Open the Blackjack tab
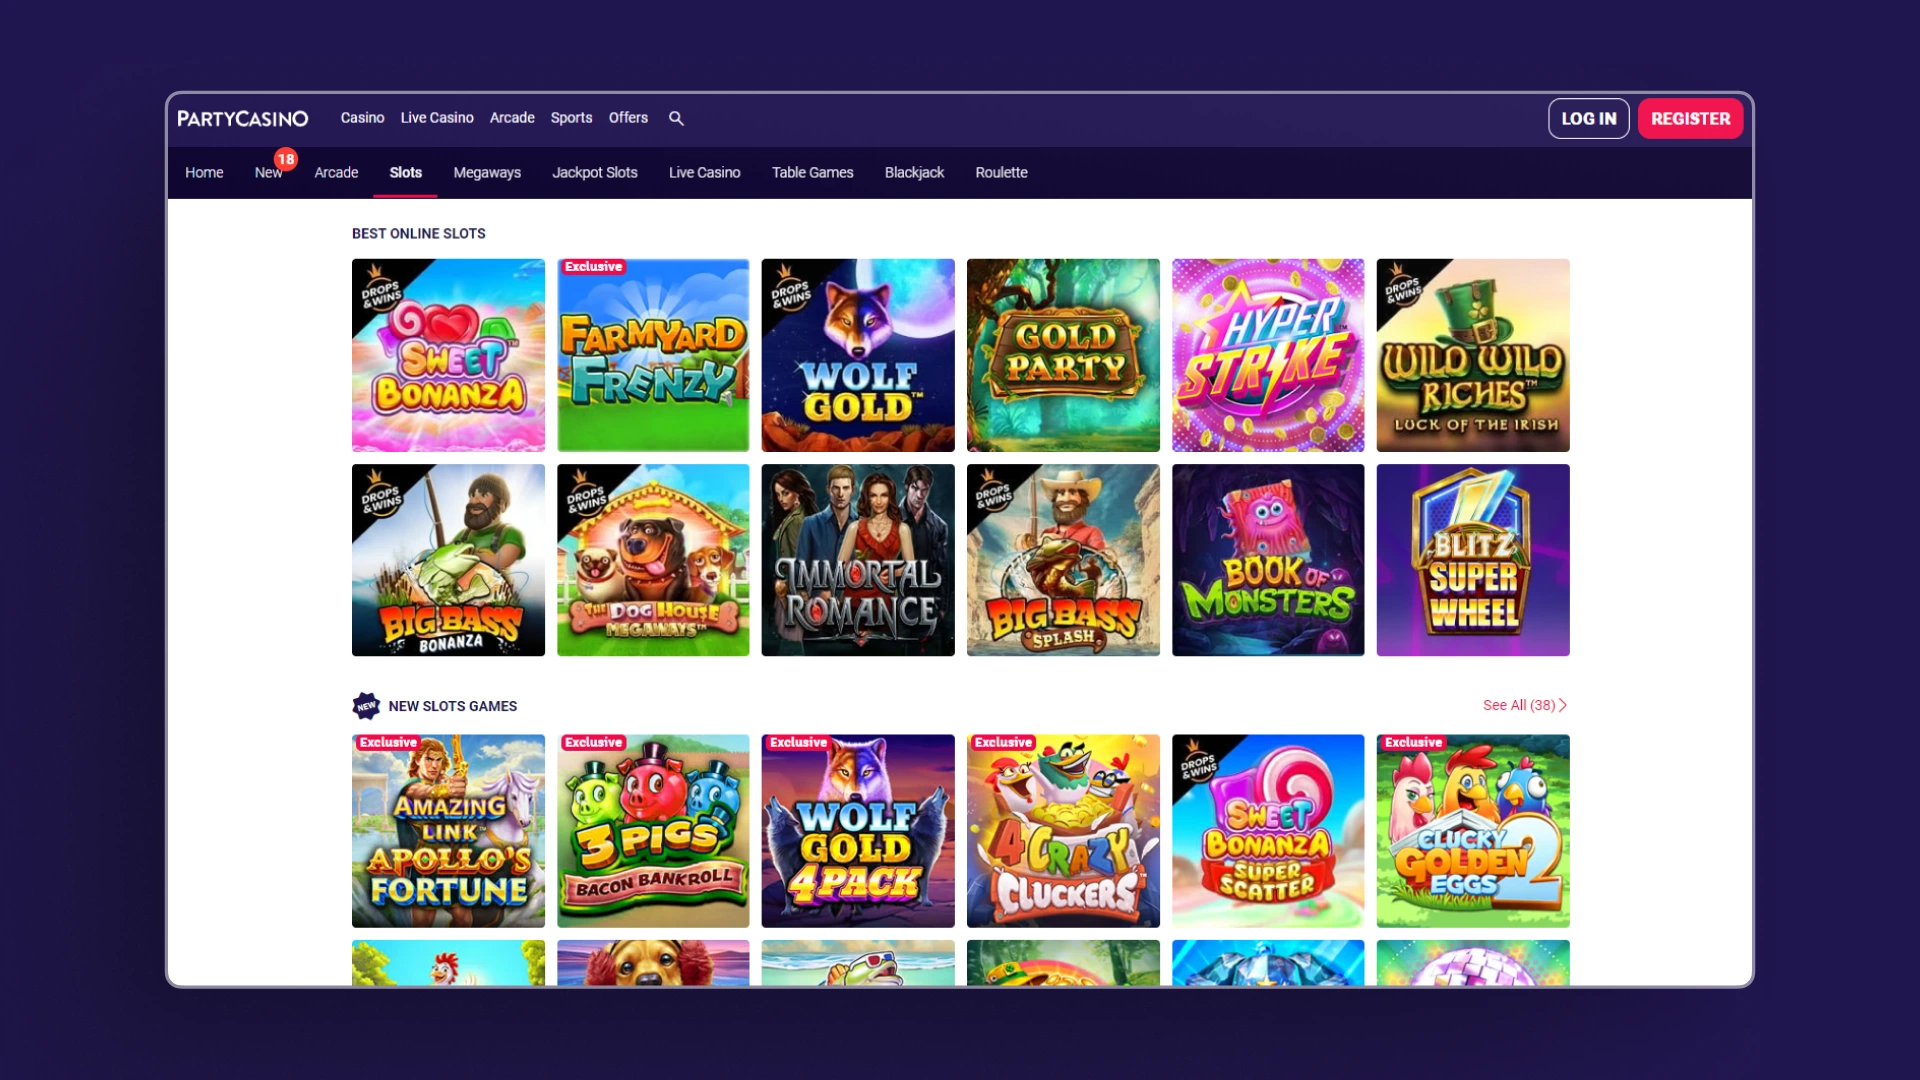The height and width of the screenshot is (1080, 1920). pyautogui.click(x=914, y=173)
